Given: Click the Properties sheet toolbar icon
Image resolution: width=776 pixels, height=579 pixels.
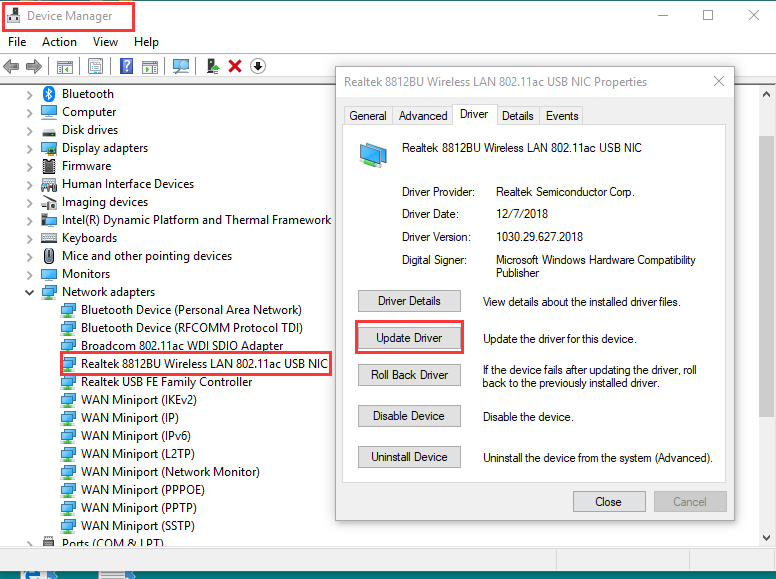Looking at the screenshot, I should (95, 66).
